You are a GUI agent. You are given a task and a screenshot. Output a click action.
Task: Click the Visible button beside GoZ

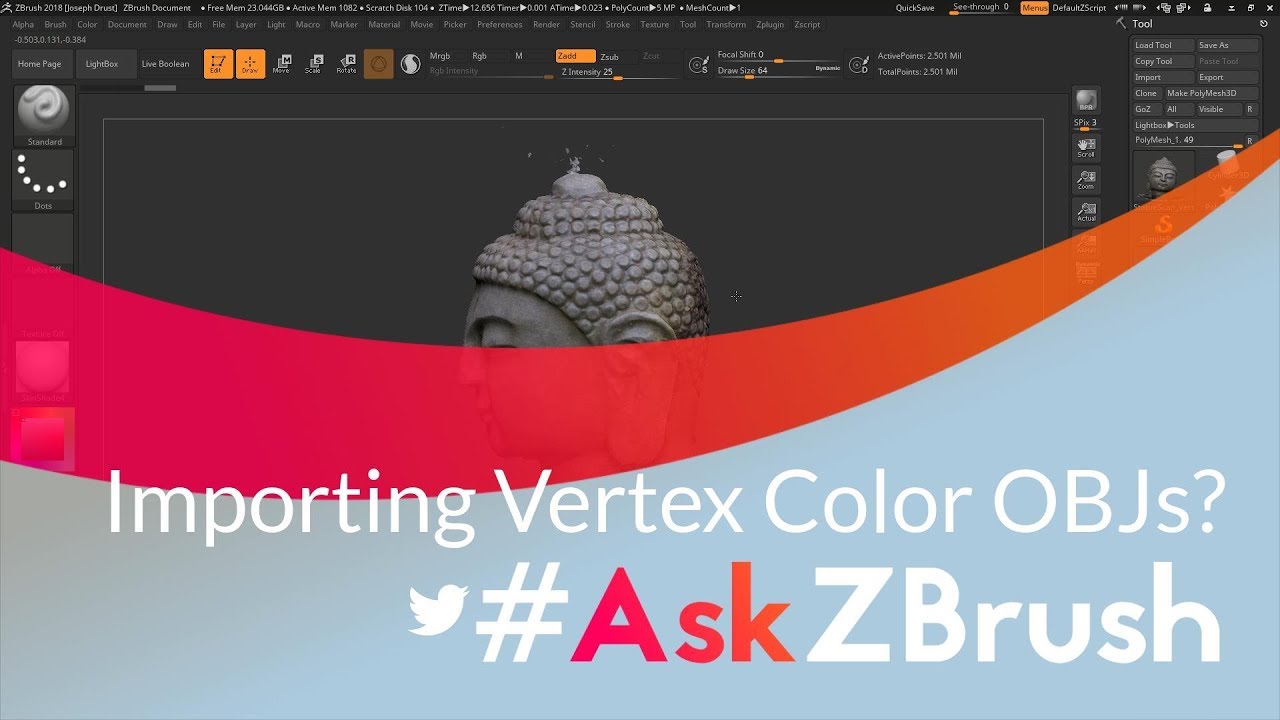click(x=1219, y=109)
